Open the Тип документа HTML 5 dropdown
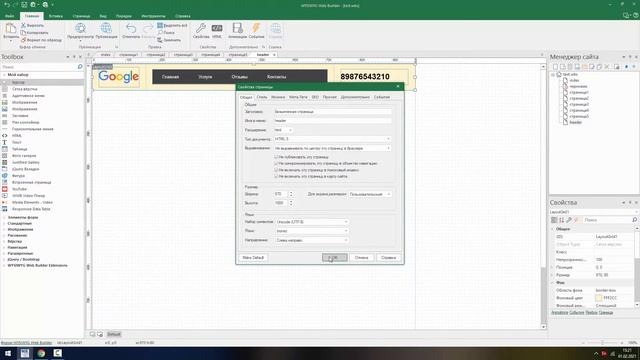This screenshot has width=640, height=360. [332, 139]
